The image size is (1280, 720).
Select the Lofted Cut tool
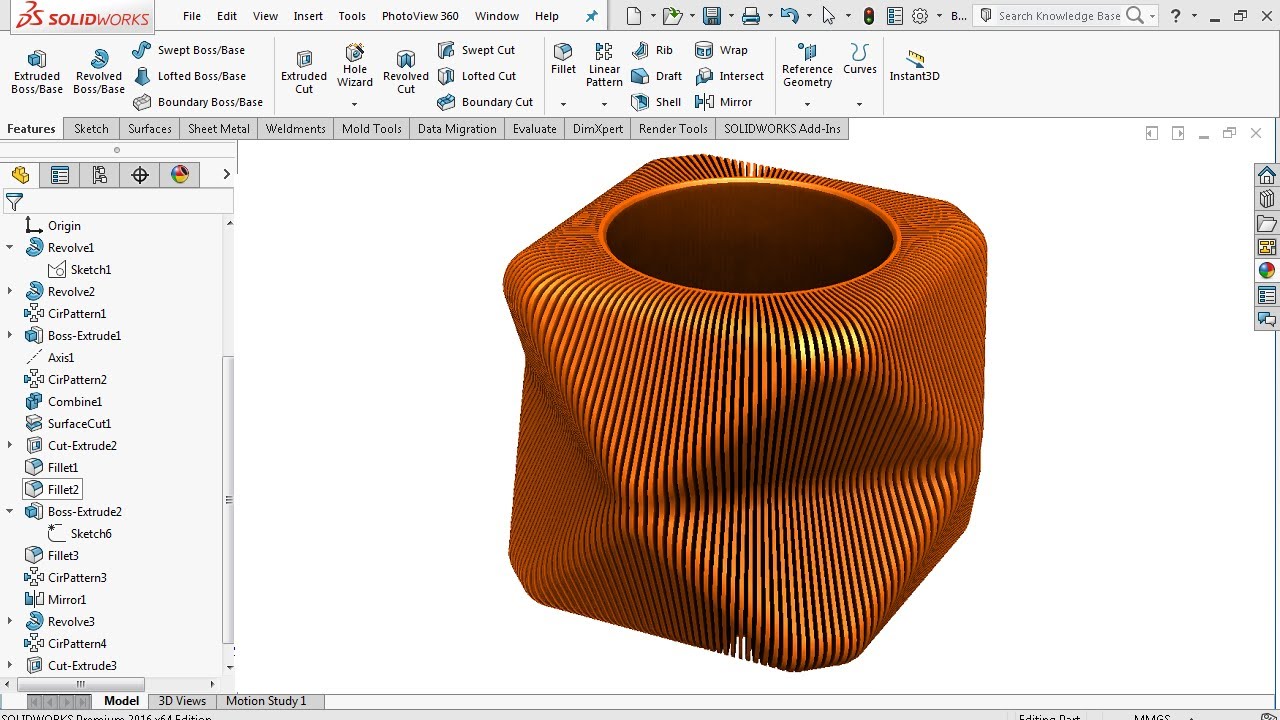477,76
